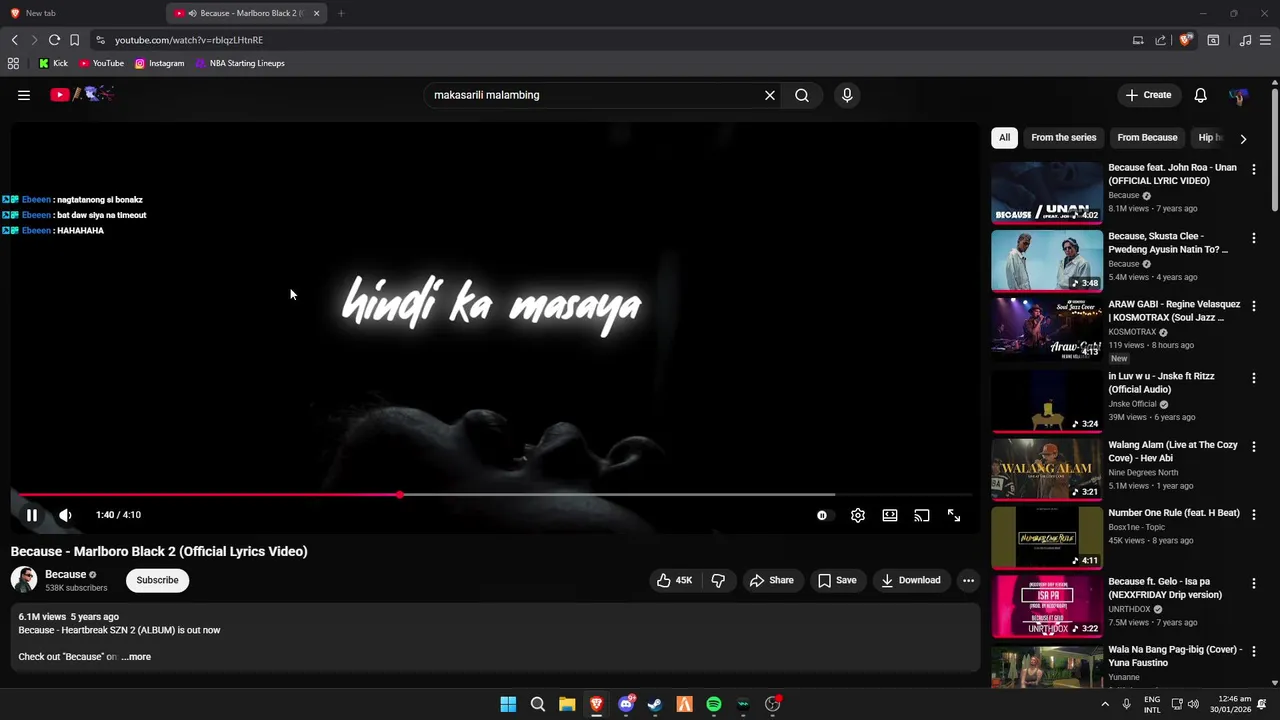The width and height of the screenshot is (1280, 720).
Task: Cast video with Play on TV icon
Action: pos(922,515)
